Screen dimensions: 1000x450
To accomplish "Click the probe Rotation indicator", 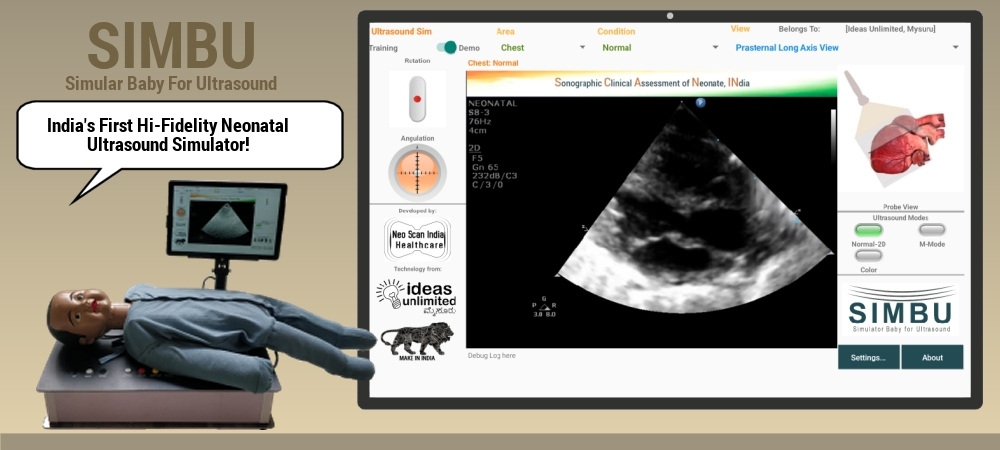I will (417, 99).
